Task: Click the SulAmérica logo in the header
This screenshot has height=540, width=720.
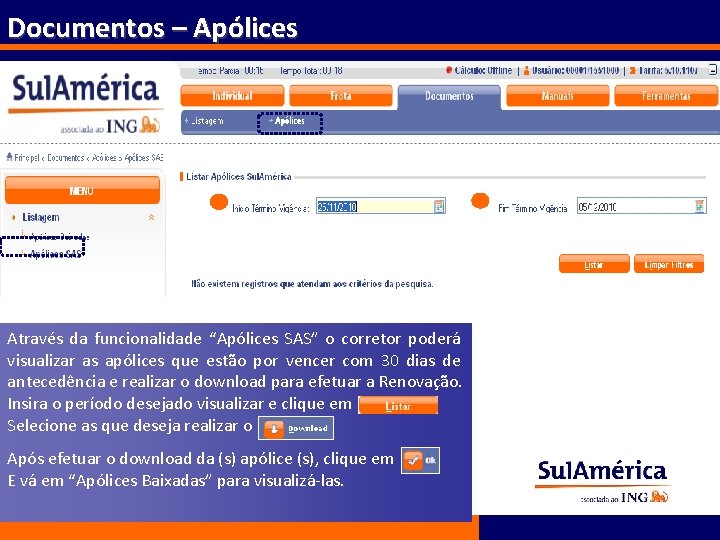Action: [85, 103]
